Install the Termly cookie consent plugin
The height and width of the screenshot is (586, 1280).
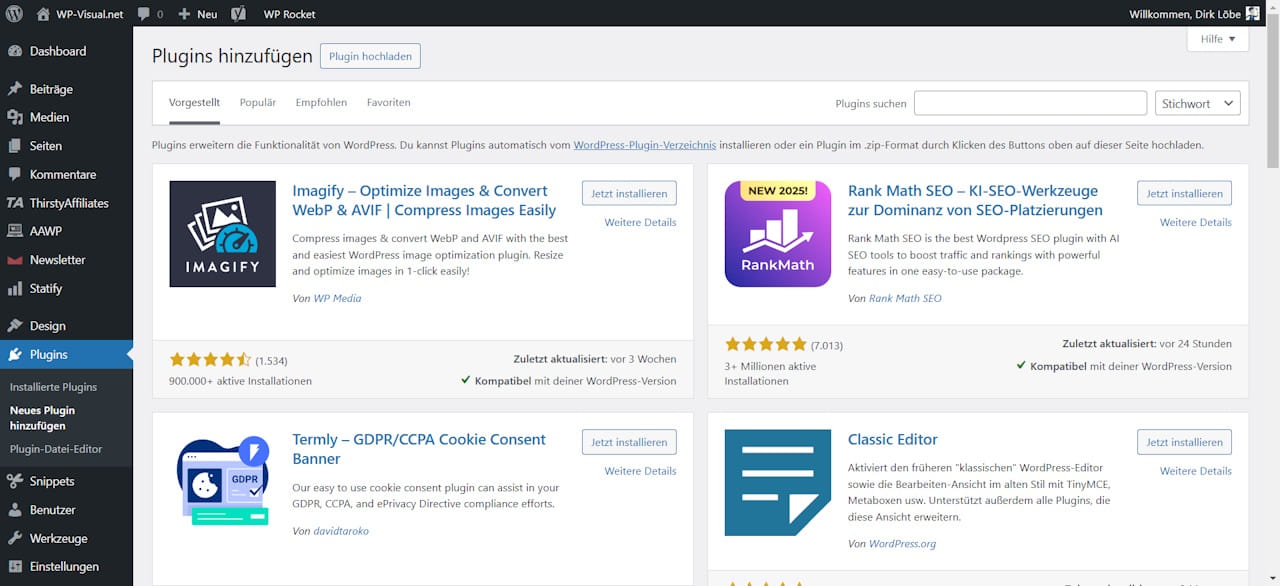click(629, 442)
